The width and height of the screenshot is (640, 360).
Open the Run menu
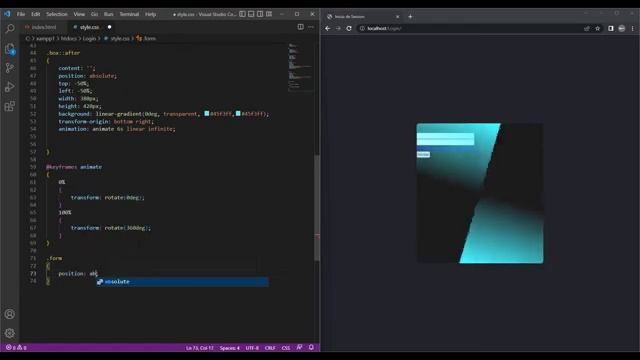109,14
